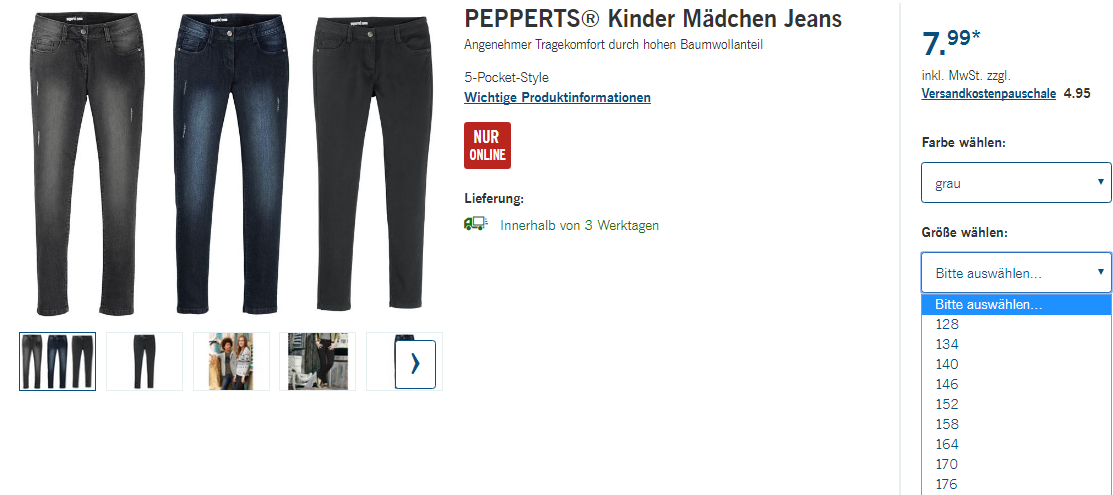The height and width of the screenshot is (495, 1113).
Task: Show thumbnail with two girls posing
Action: 231,361
